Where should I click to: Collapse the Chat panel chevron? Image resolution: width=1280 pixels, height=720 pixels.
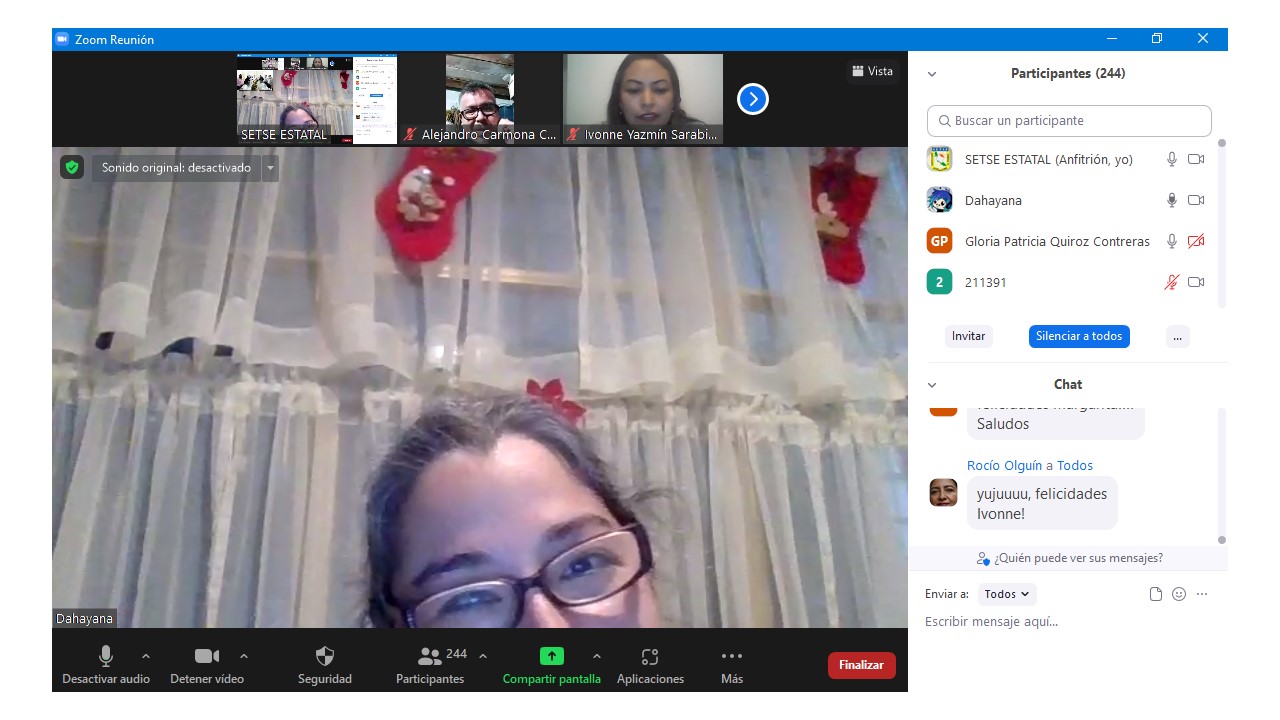[932, 385]
